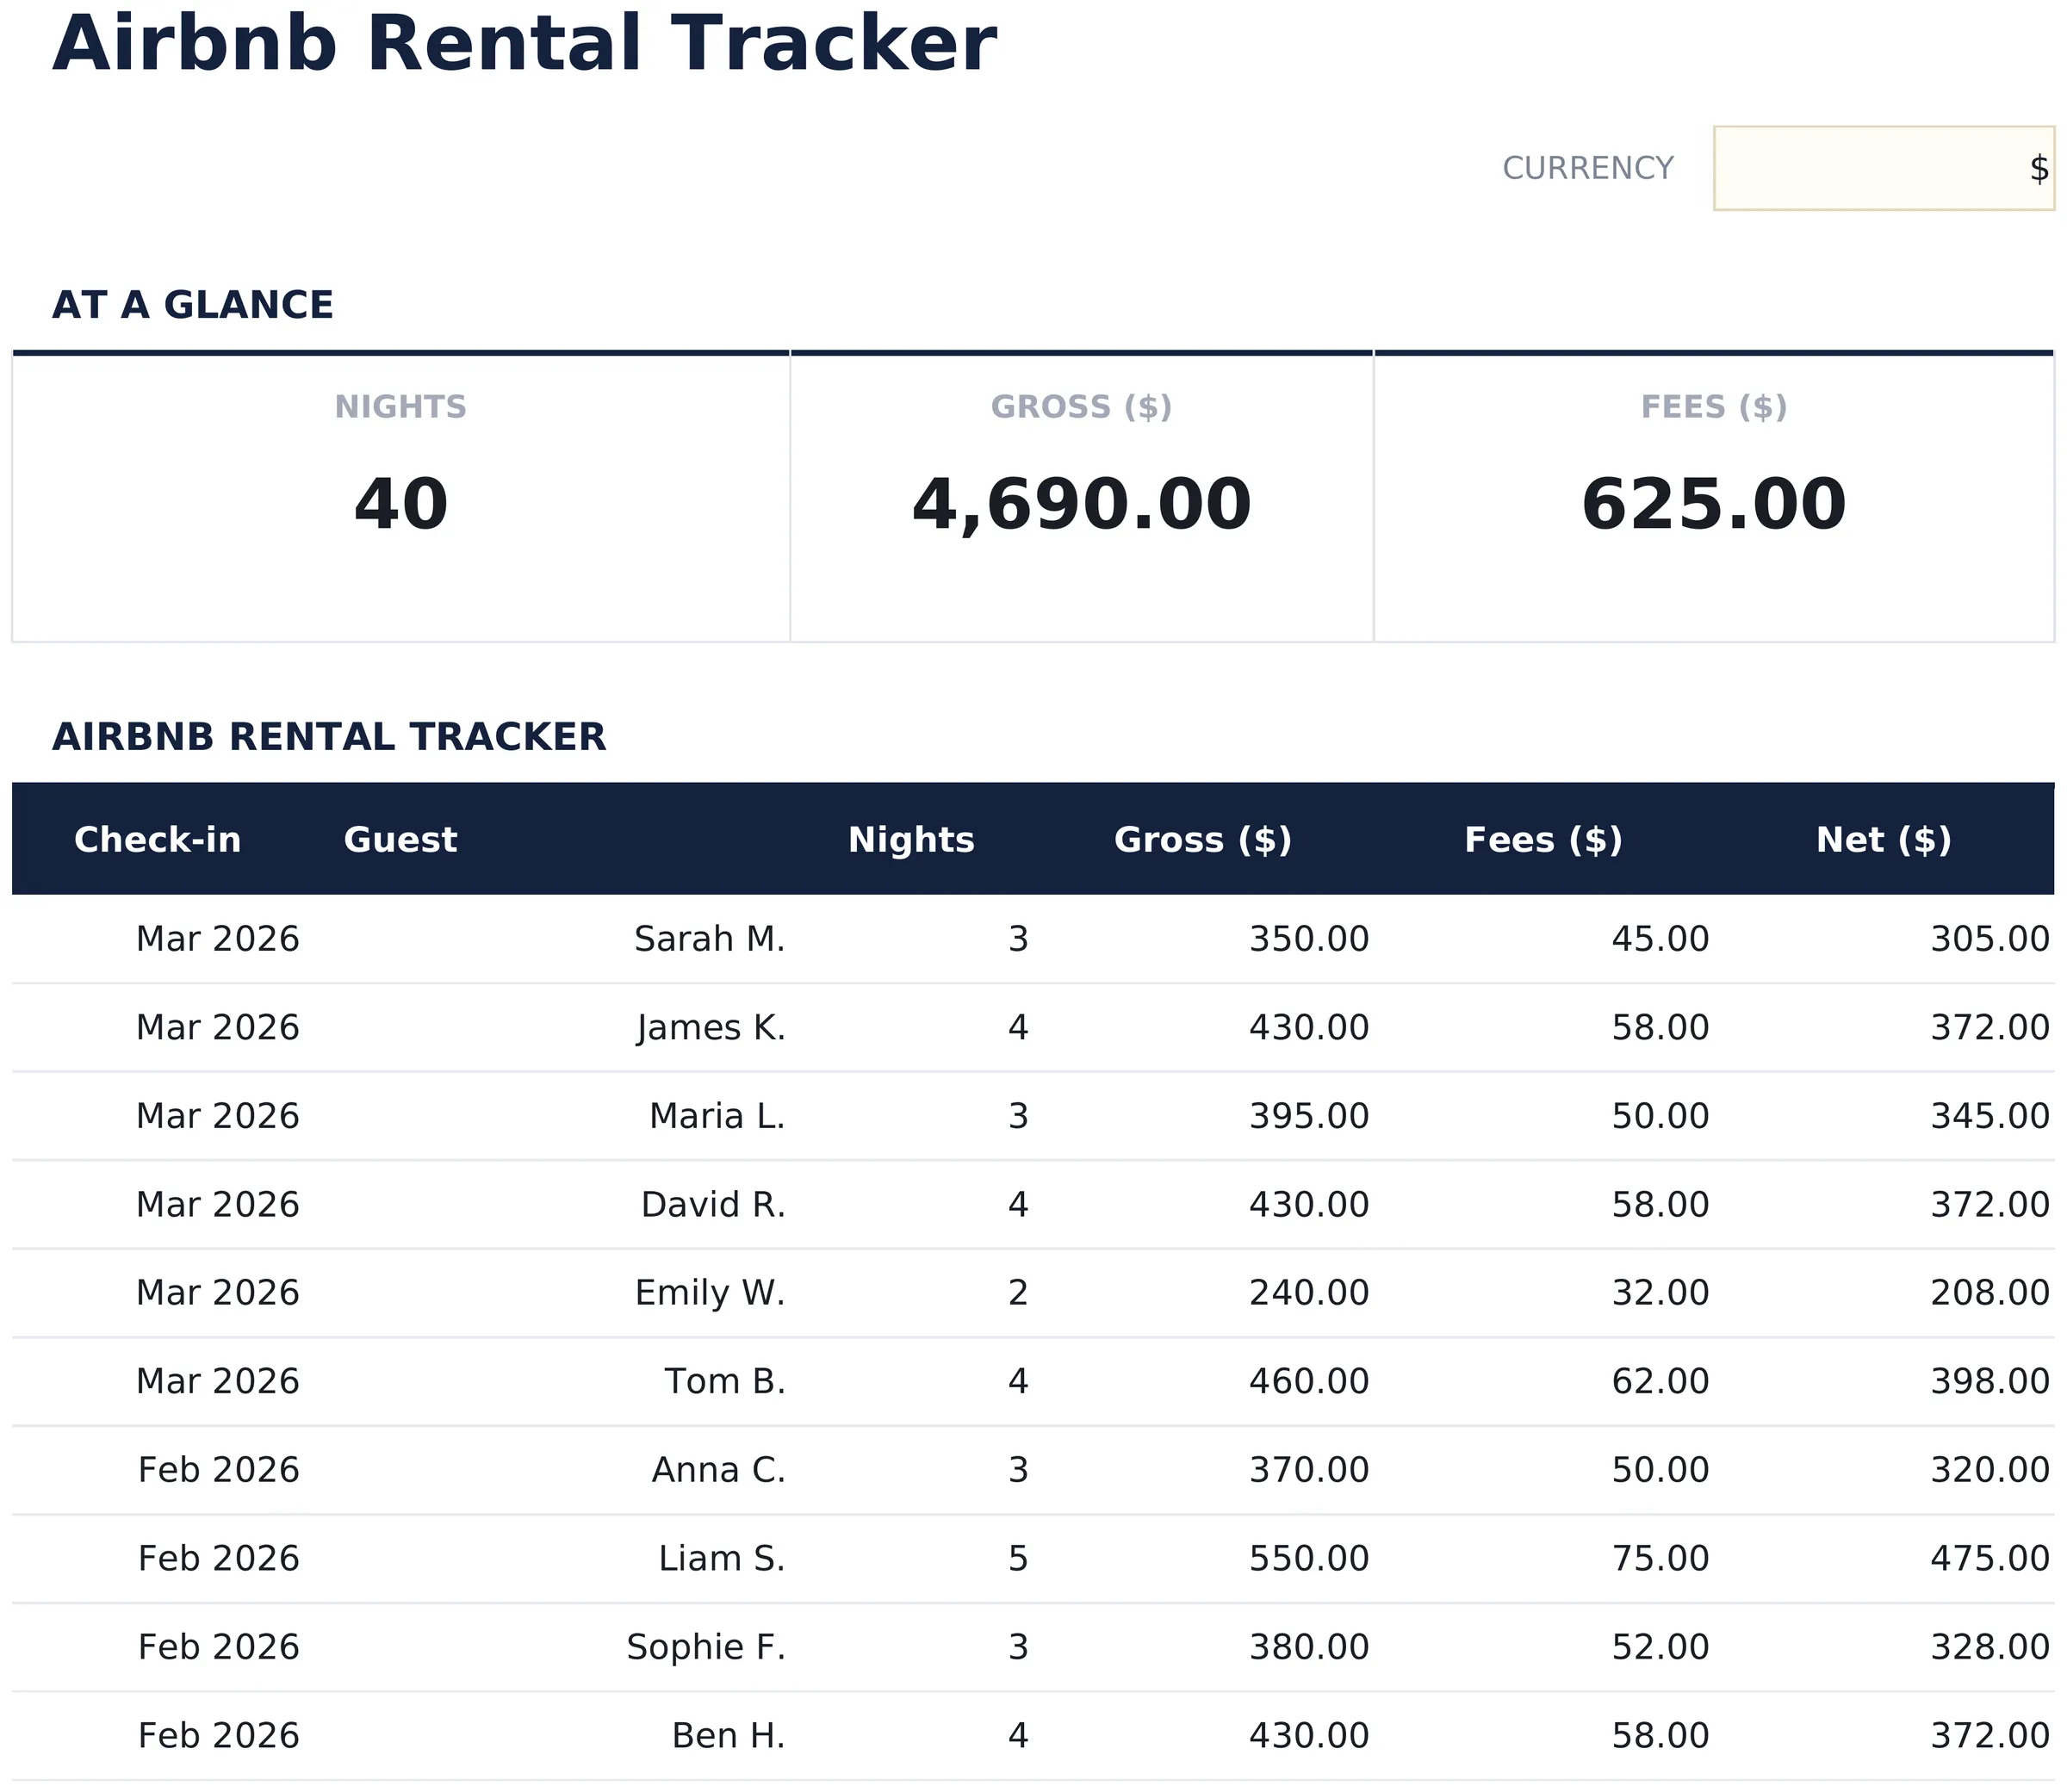
Task: Click Maria L.'s net value 345.00
Action: [1990, 1116]
